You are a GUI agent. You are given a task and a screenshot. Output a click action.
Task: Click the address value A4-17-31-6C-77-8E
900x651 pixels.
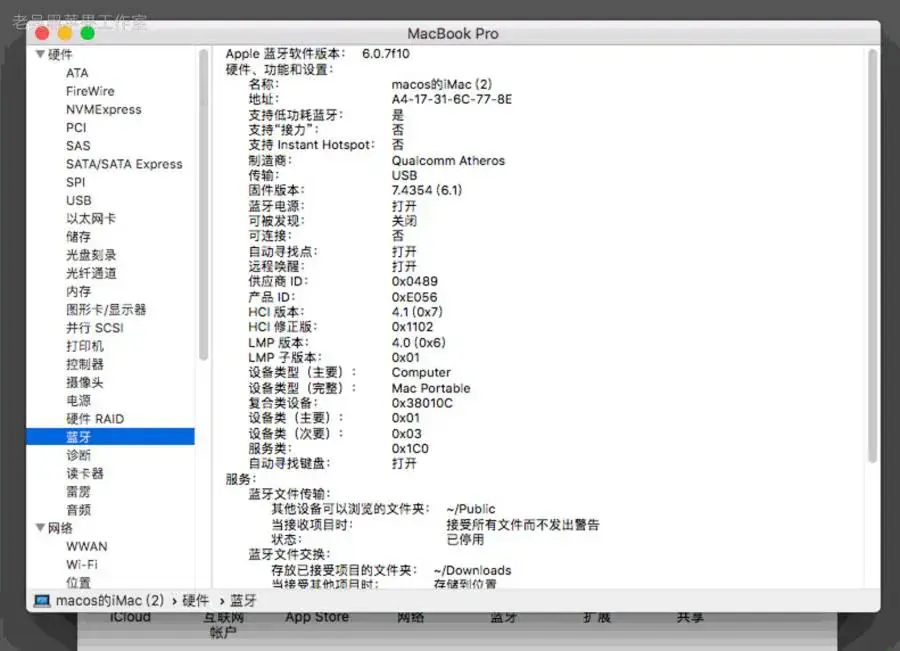pyautogui.click(x=452, y=99)
